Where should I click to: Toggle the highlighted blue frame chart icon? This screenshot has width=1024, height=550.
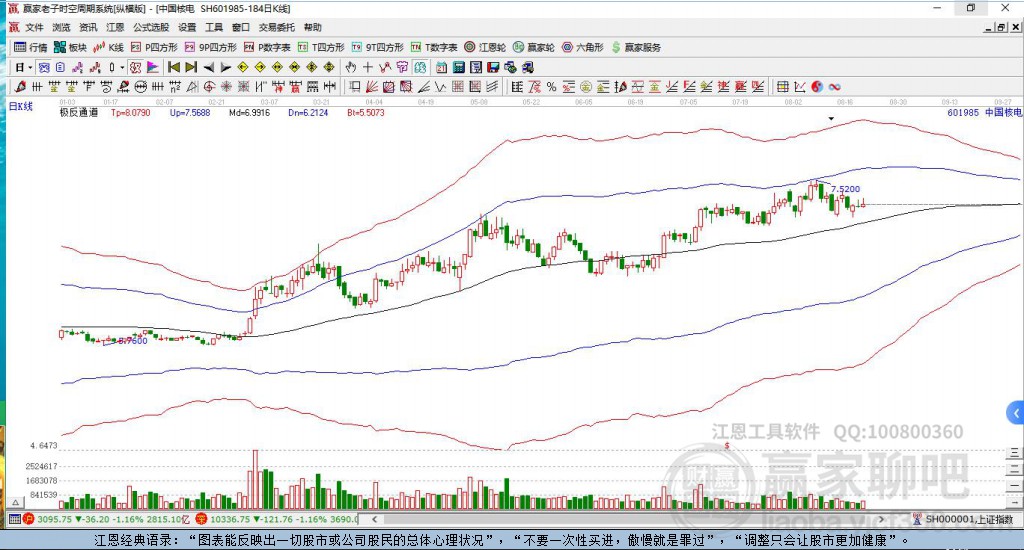pyautogui.click(x=44, y=67)
